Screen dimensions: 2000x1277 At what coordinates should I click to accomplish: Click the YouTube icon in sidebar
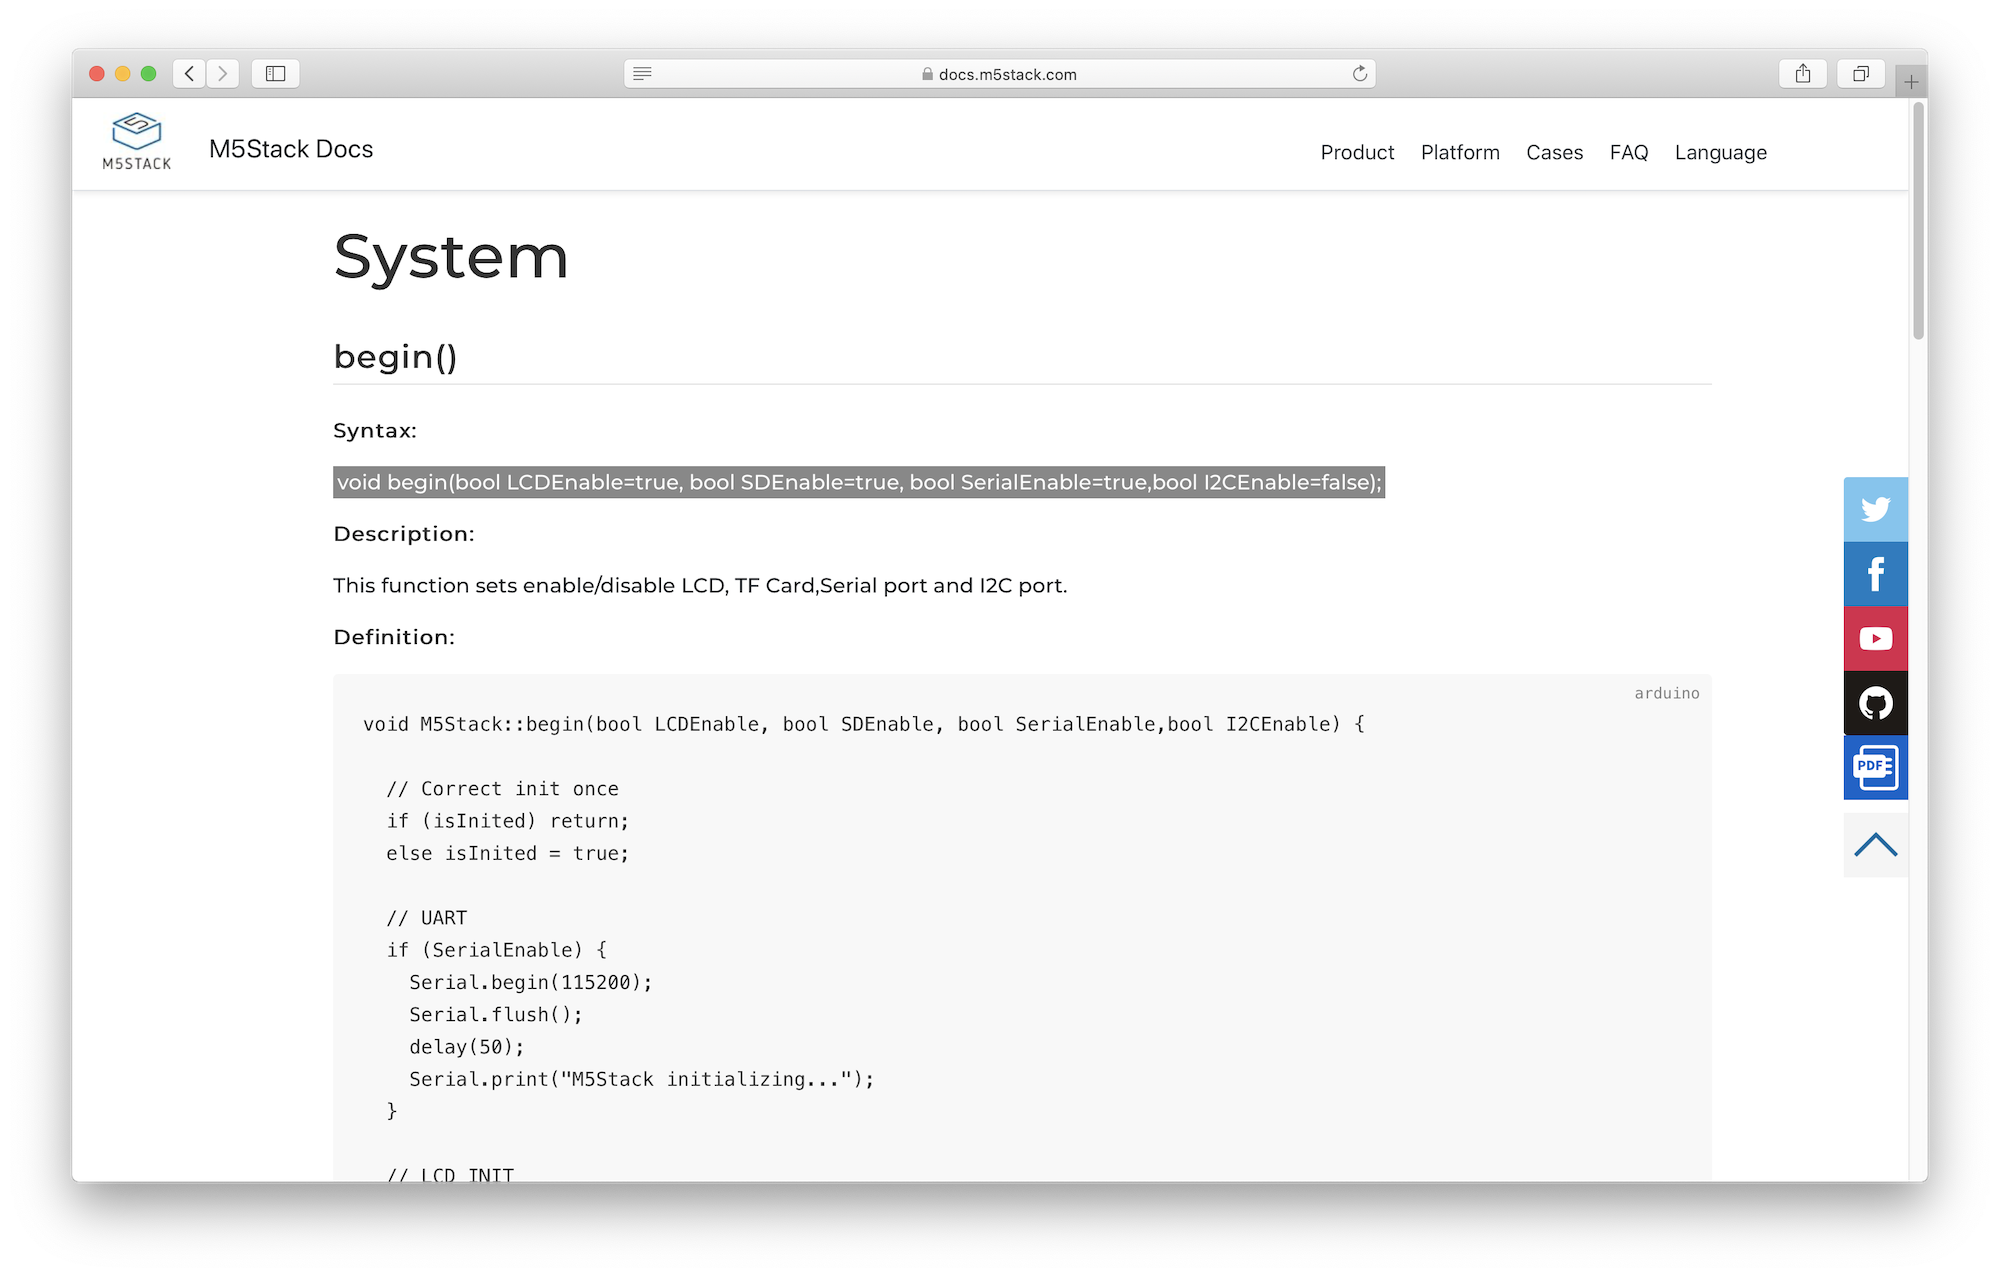coord(1875,638)
